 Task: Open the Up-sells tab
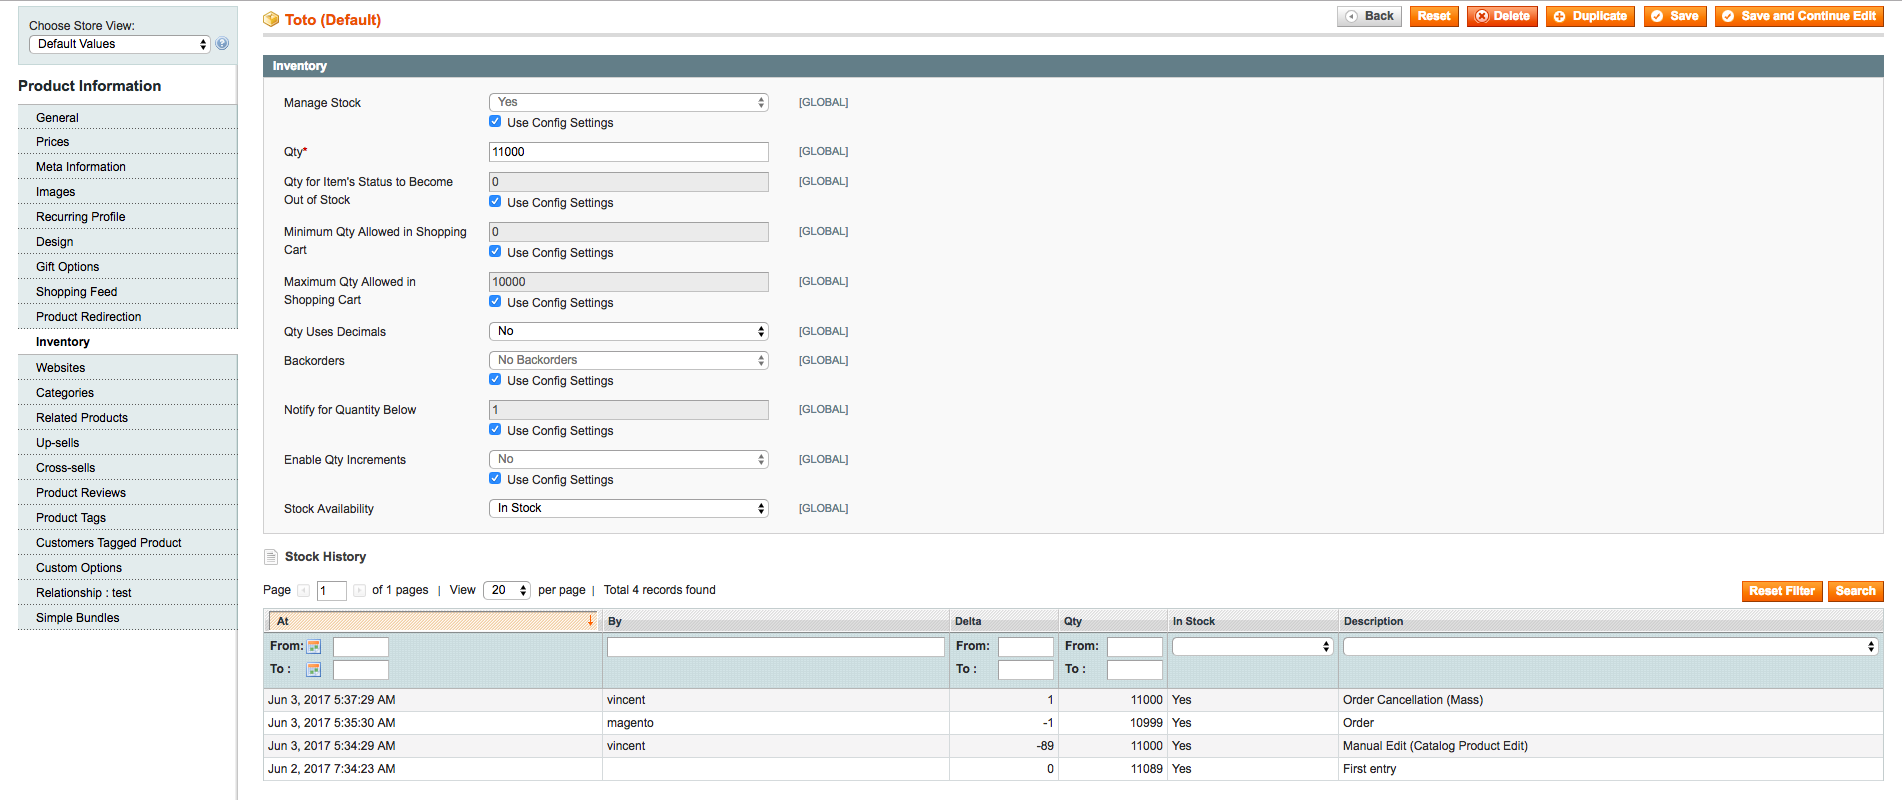coord(128,443)
